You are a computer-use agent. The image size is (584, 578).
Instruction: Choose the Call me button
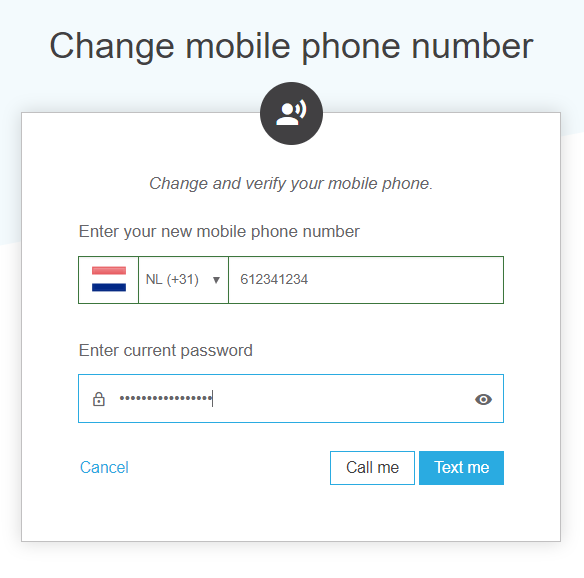pos(372,468)
